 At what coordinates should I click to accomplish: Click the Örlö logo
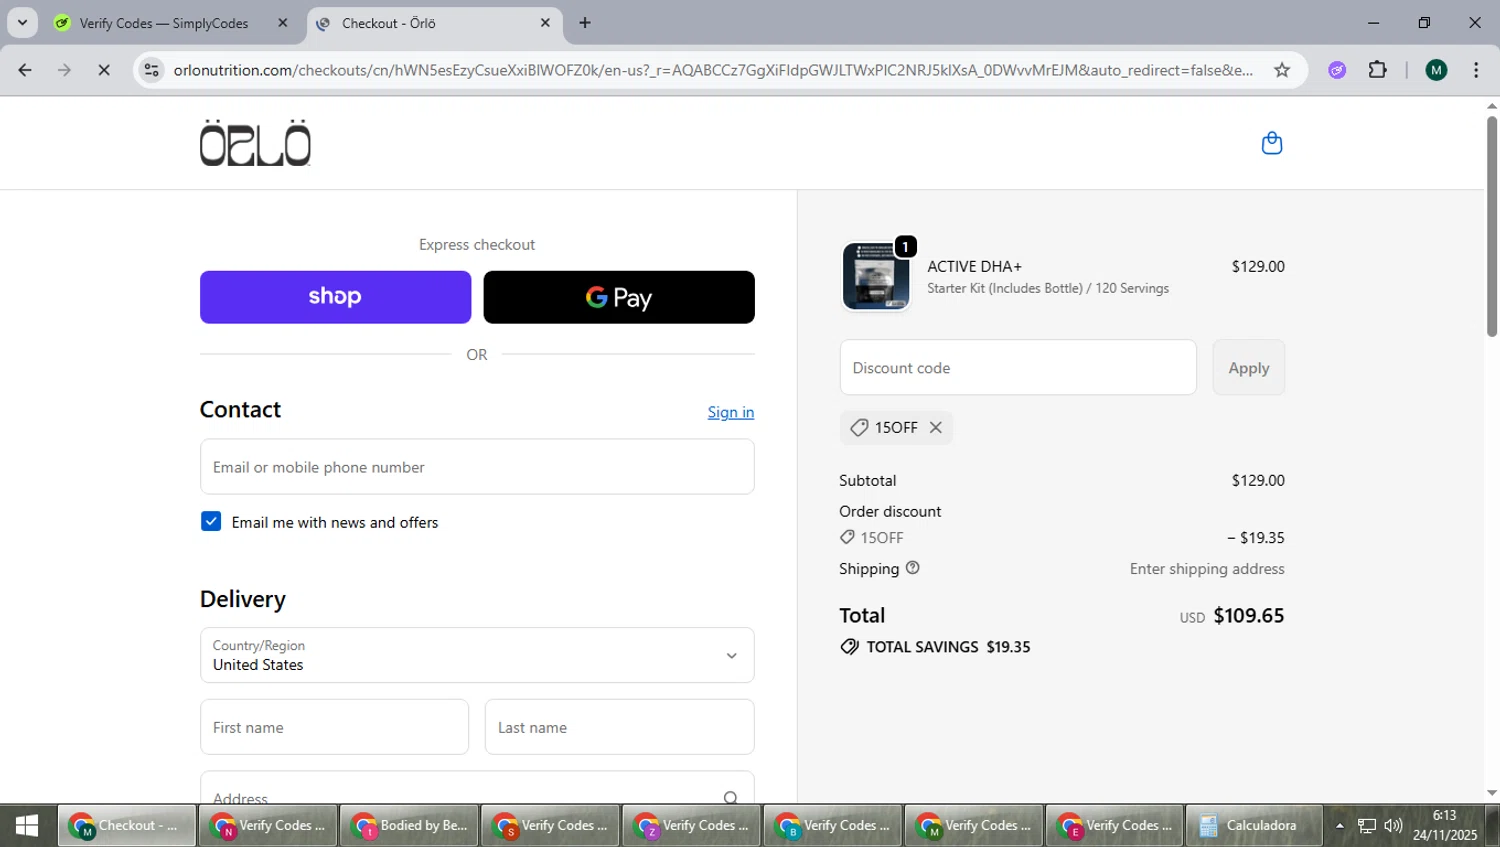coord(255,143)
